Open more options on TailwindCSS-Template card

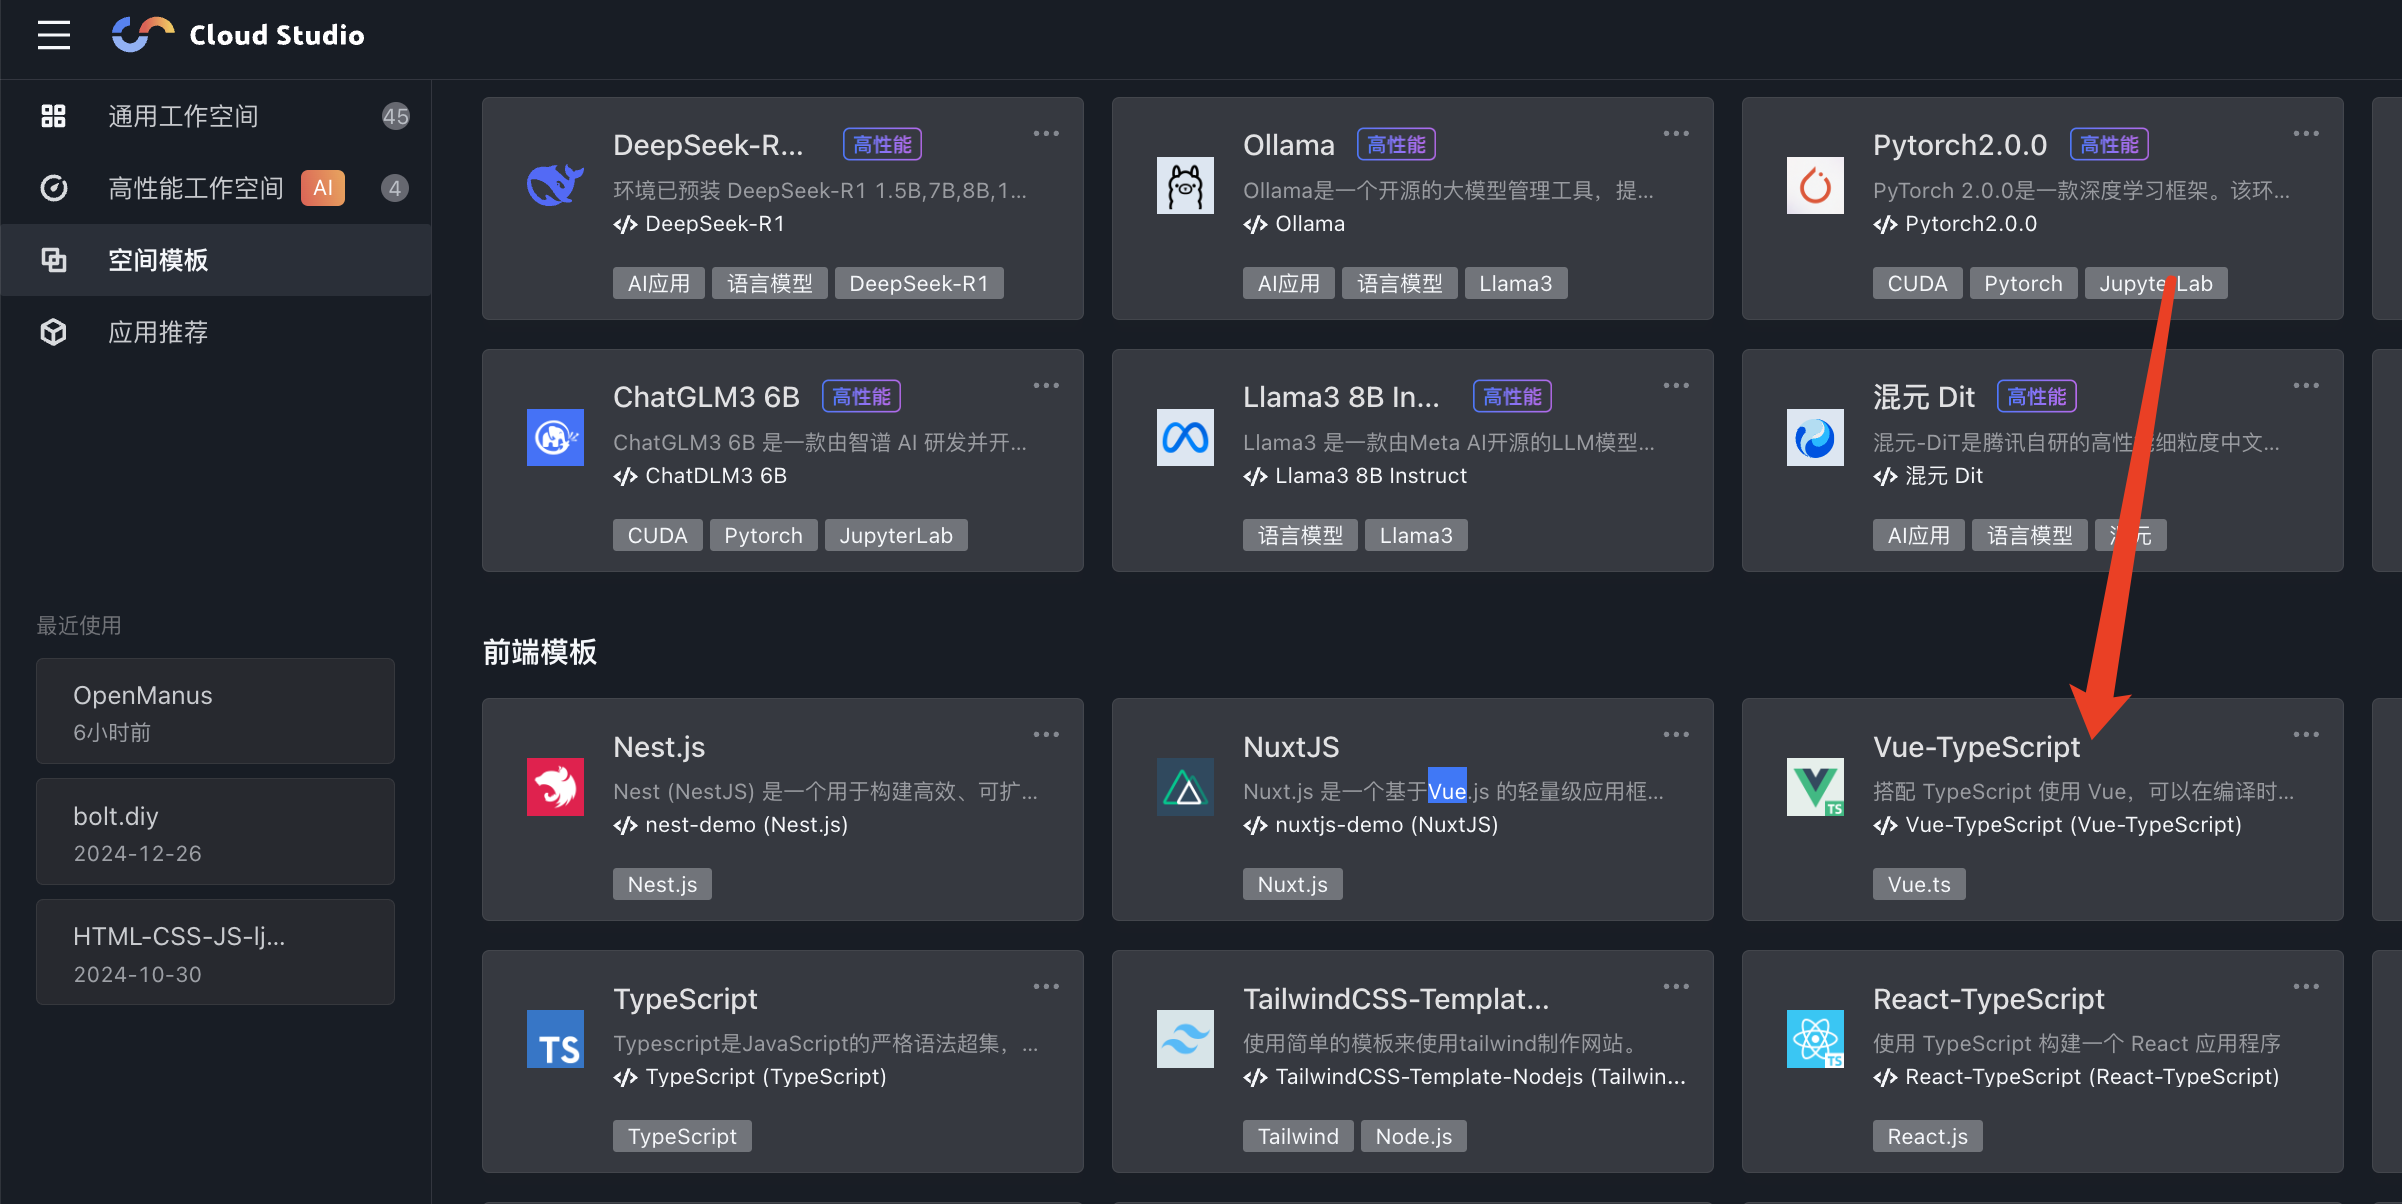point(1676,986)
